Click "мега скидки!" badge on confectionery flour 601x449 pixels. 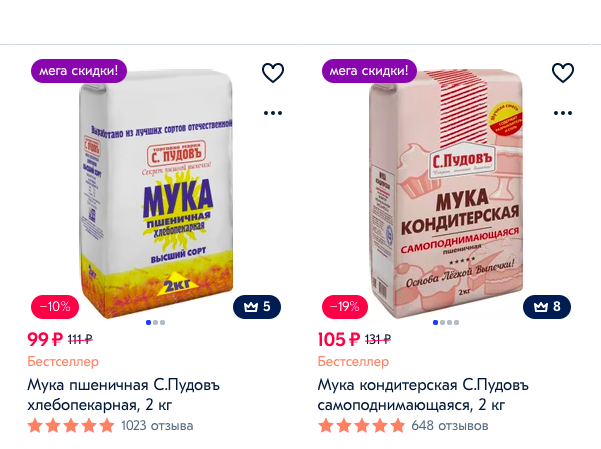click(x=369, y=71)
